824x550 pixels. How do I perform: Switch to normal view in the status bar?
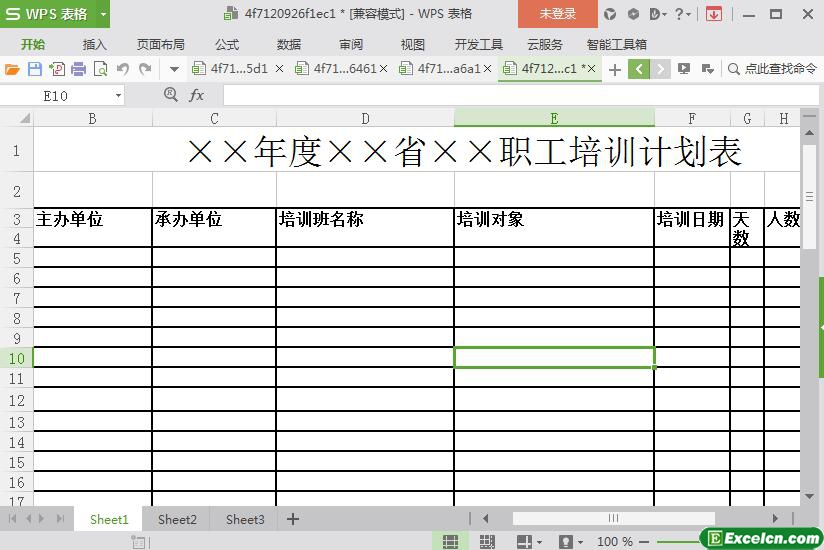[450, 542]
